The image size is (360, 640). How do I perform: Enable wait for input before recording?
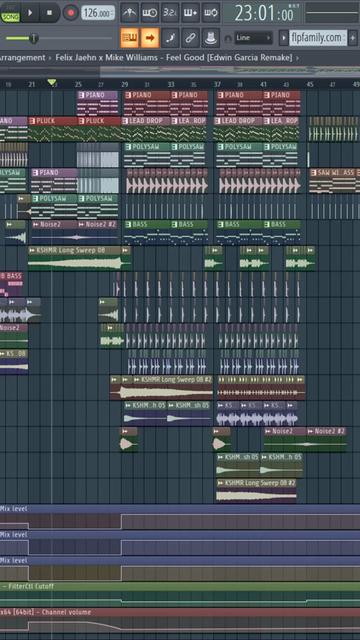pos(150,13)
